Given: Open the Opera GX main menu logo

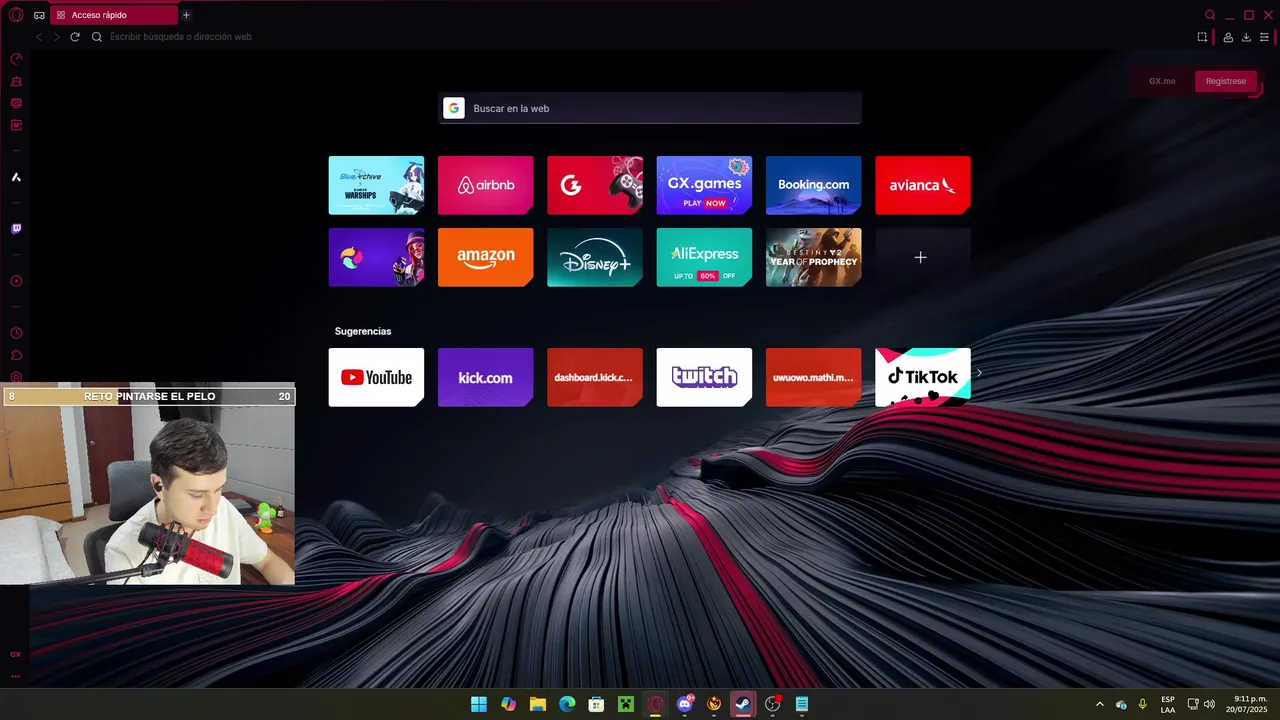Looking at the screenshot, I should 15,15.
